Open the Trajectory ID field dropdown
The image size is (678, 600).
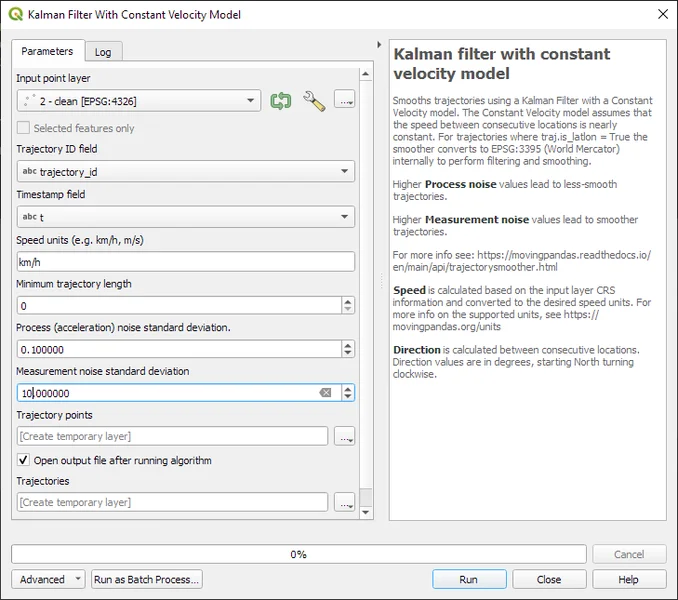coord(186,171)
